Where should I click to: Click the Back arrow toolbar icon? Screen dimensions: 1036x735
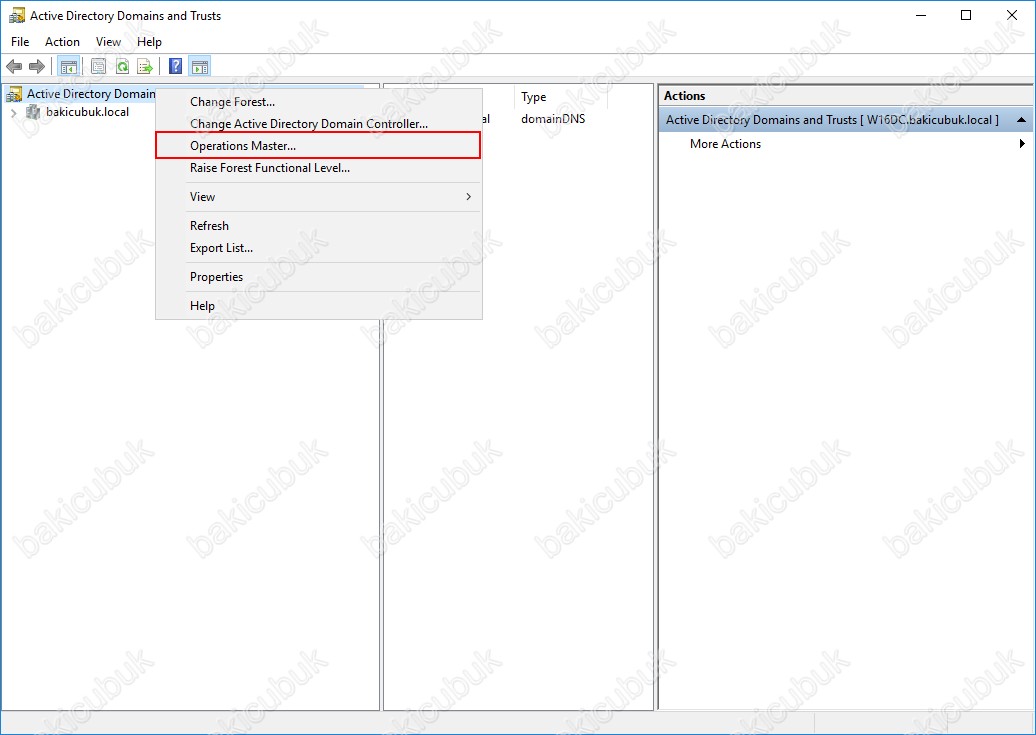tap(14, 66)
